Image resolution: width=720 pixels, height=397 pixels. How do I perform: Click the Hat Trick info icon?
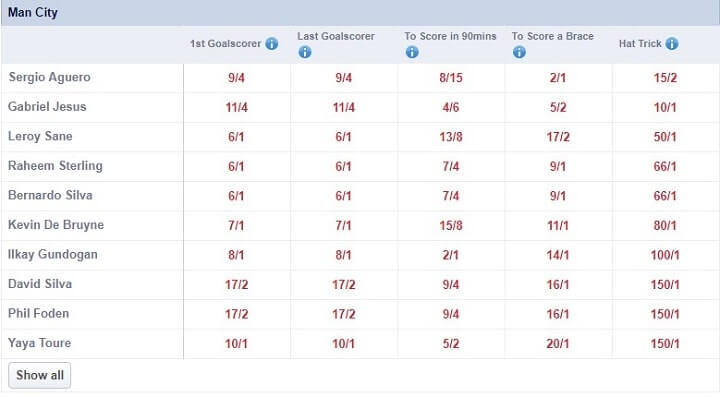[672, 44]
